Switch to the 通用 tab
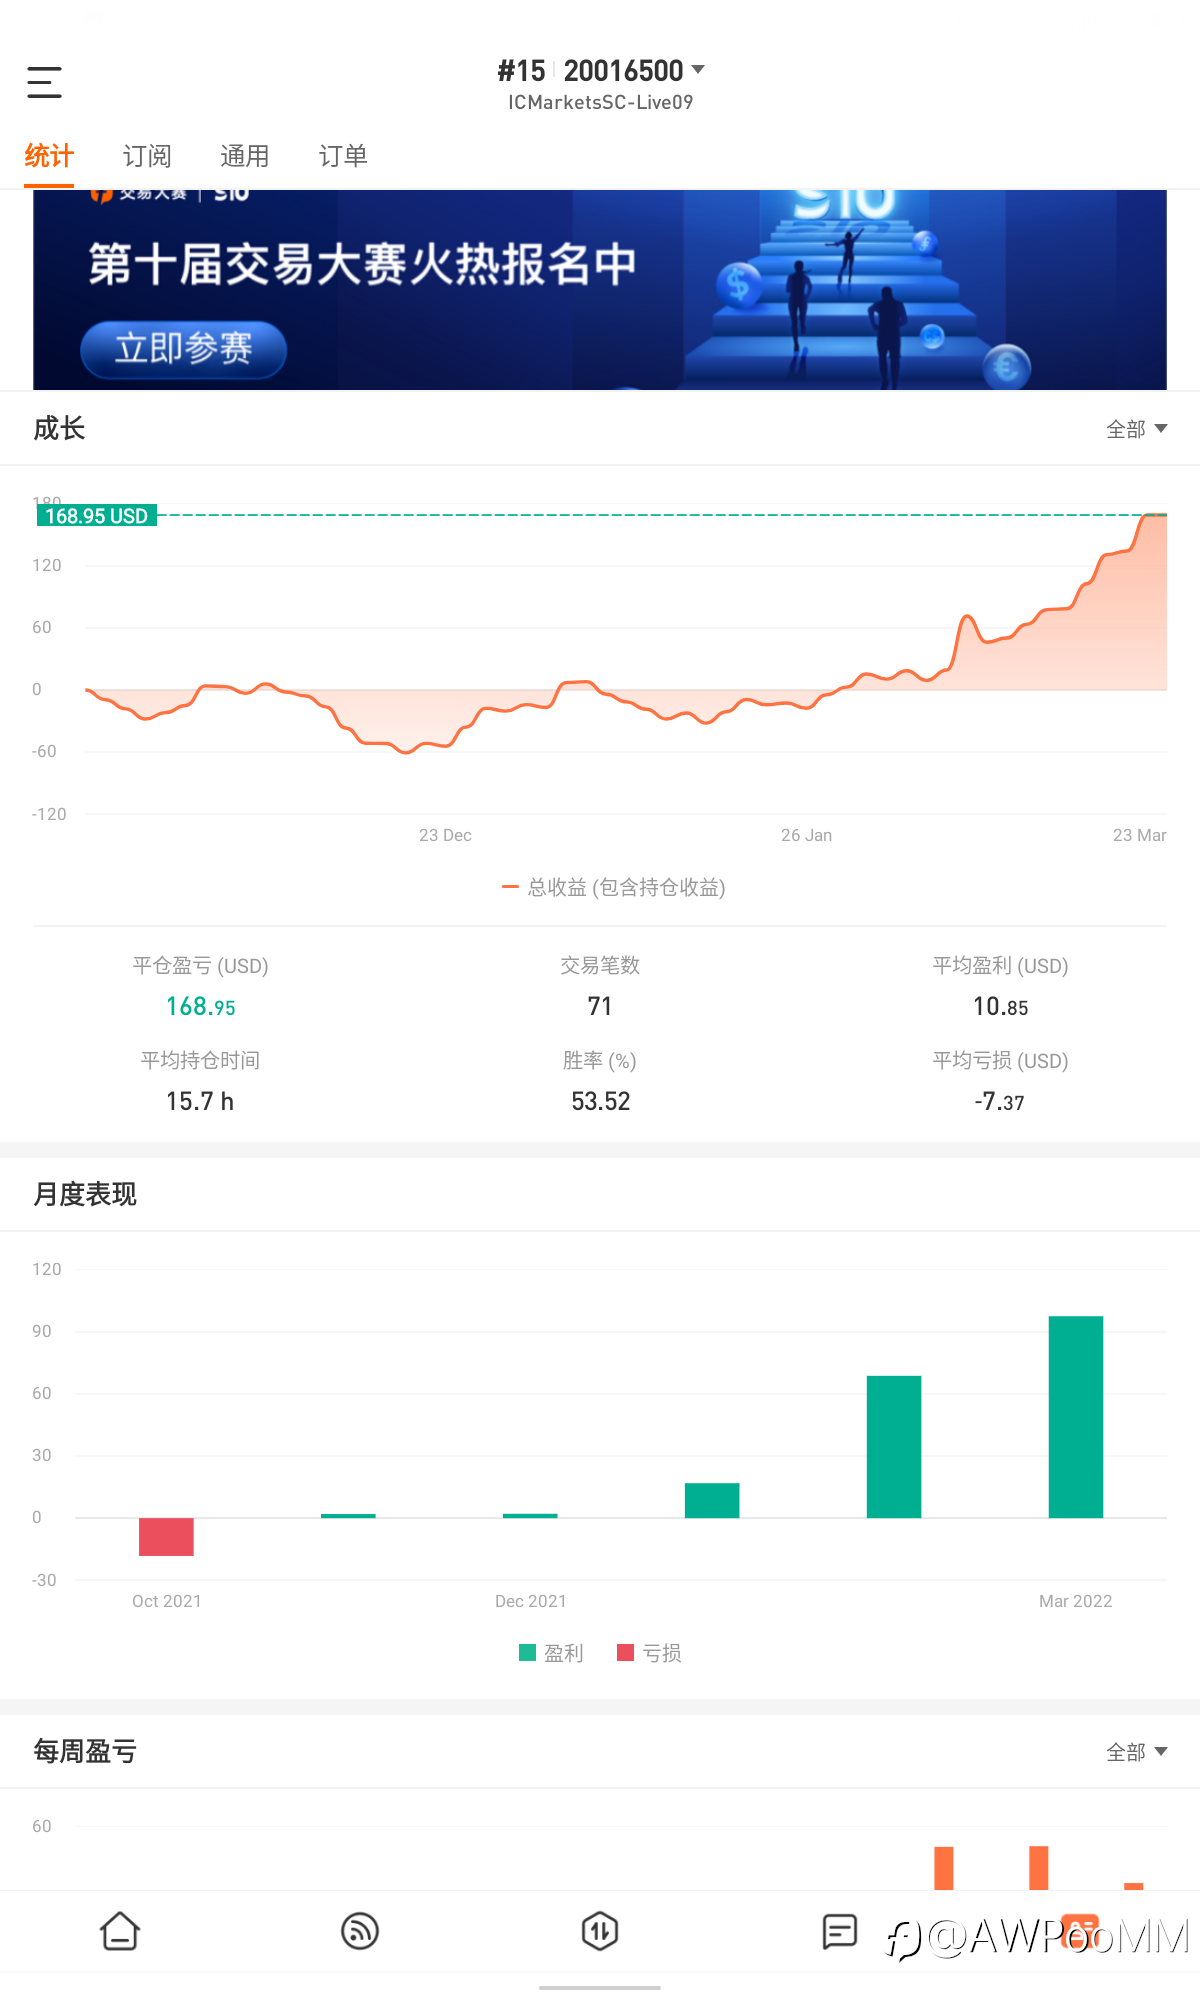1200x2000 pixels. click(x=245, y=156)
